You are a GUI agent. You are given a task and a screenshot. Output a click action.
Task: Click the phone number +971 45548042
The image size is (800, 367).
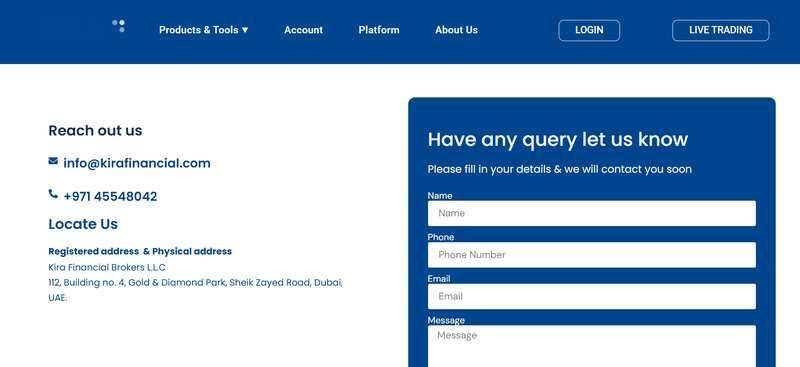[x=110, y=197]
